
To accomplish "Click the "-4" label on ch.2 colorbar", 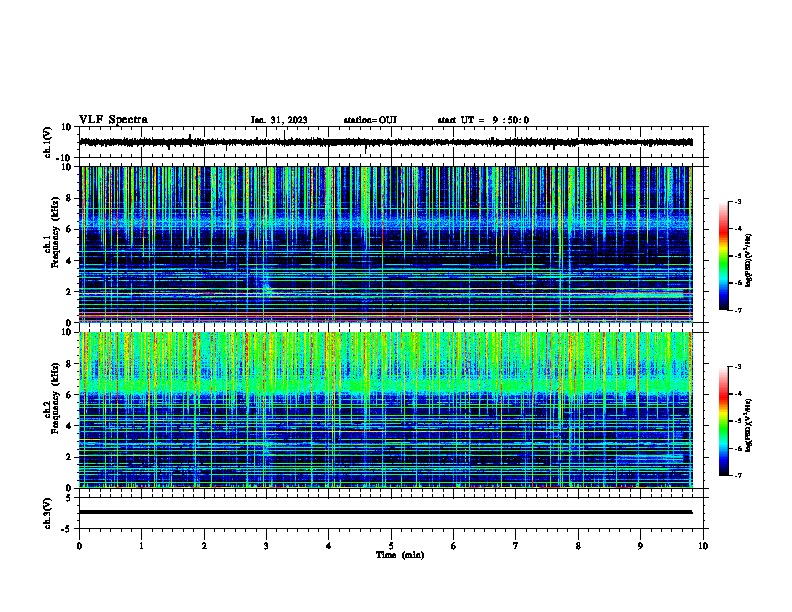I will point(737,394).
